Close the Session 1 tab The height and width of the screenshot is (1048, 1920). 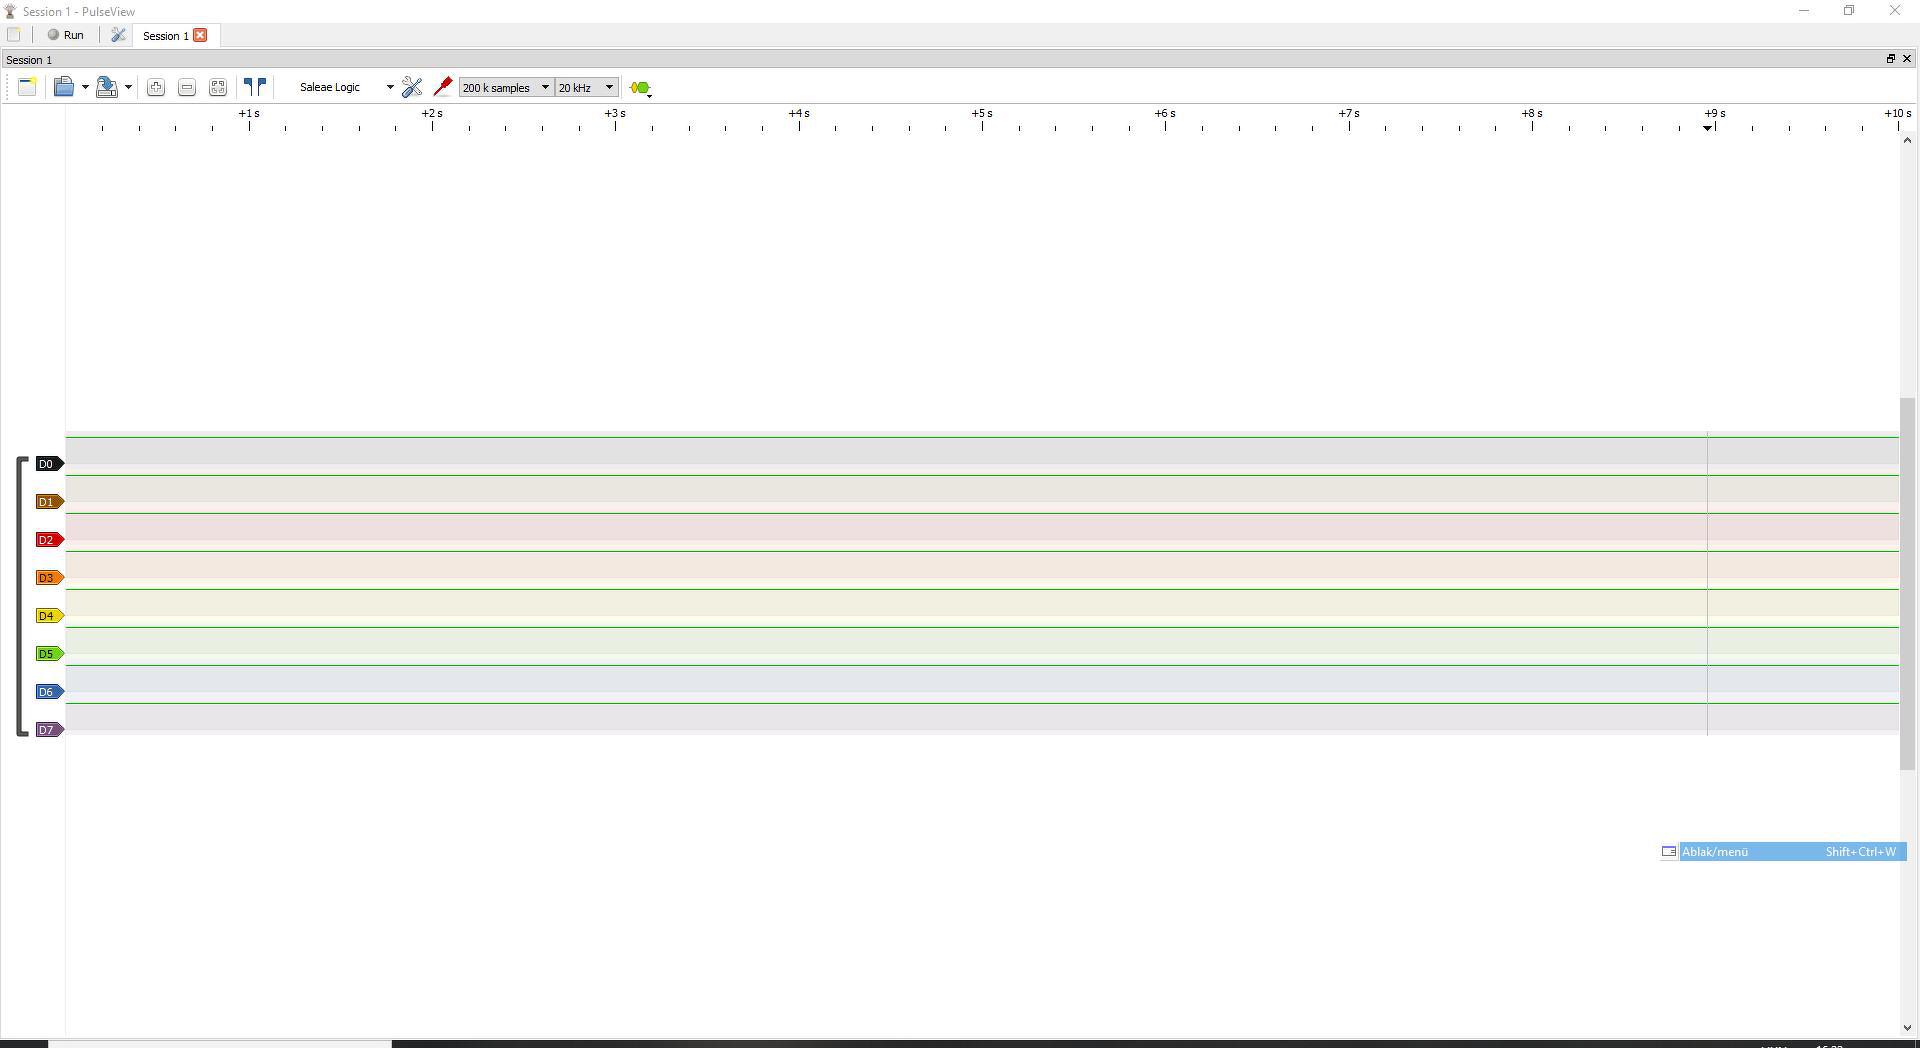point(200,35)
